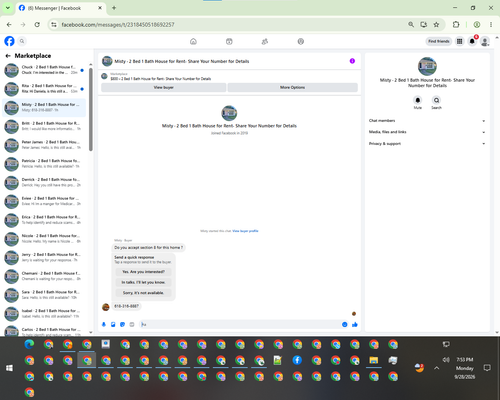Open Chrome zoom magnifier in address bar
Image resolution: width=500 pixels, height=400 pixels.
(411, 24)
